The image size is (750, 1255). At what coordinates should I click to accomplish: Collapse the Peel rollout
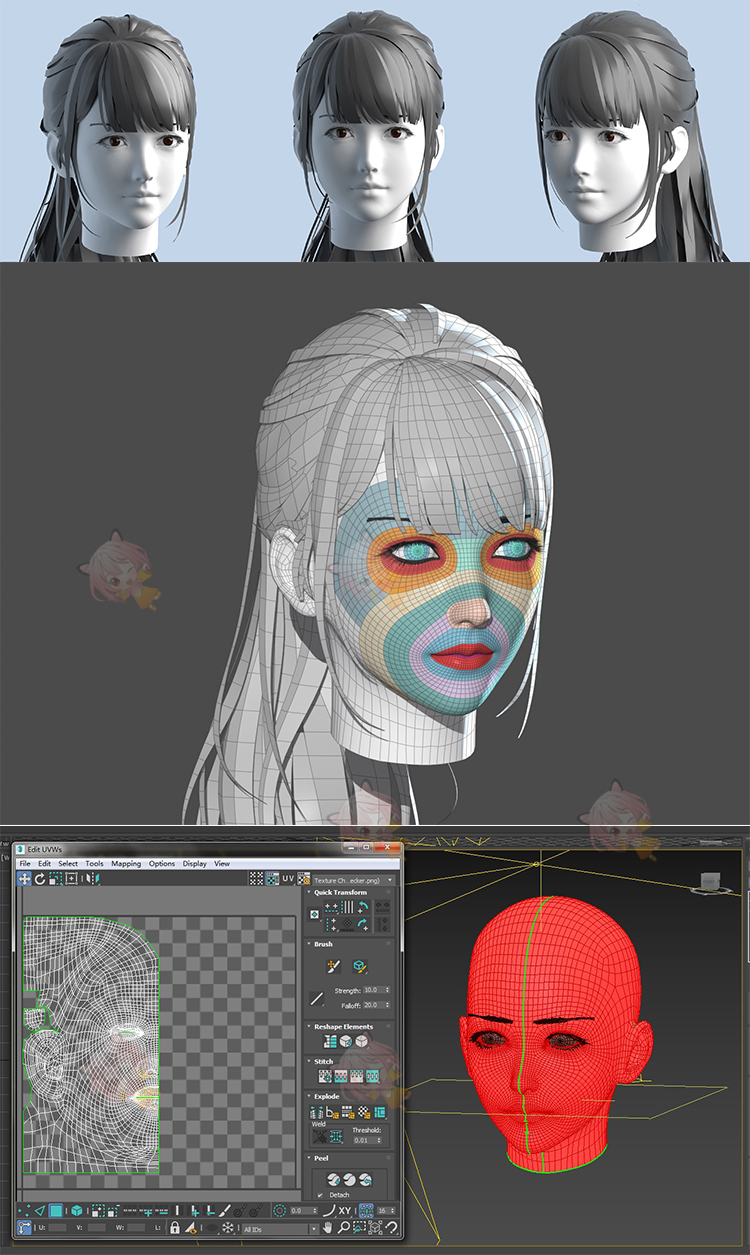[309, 1158]
